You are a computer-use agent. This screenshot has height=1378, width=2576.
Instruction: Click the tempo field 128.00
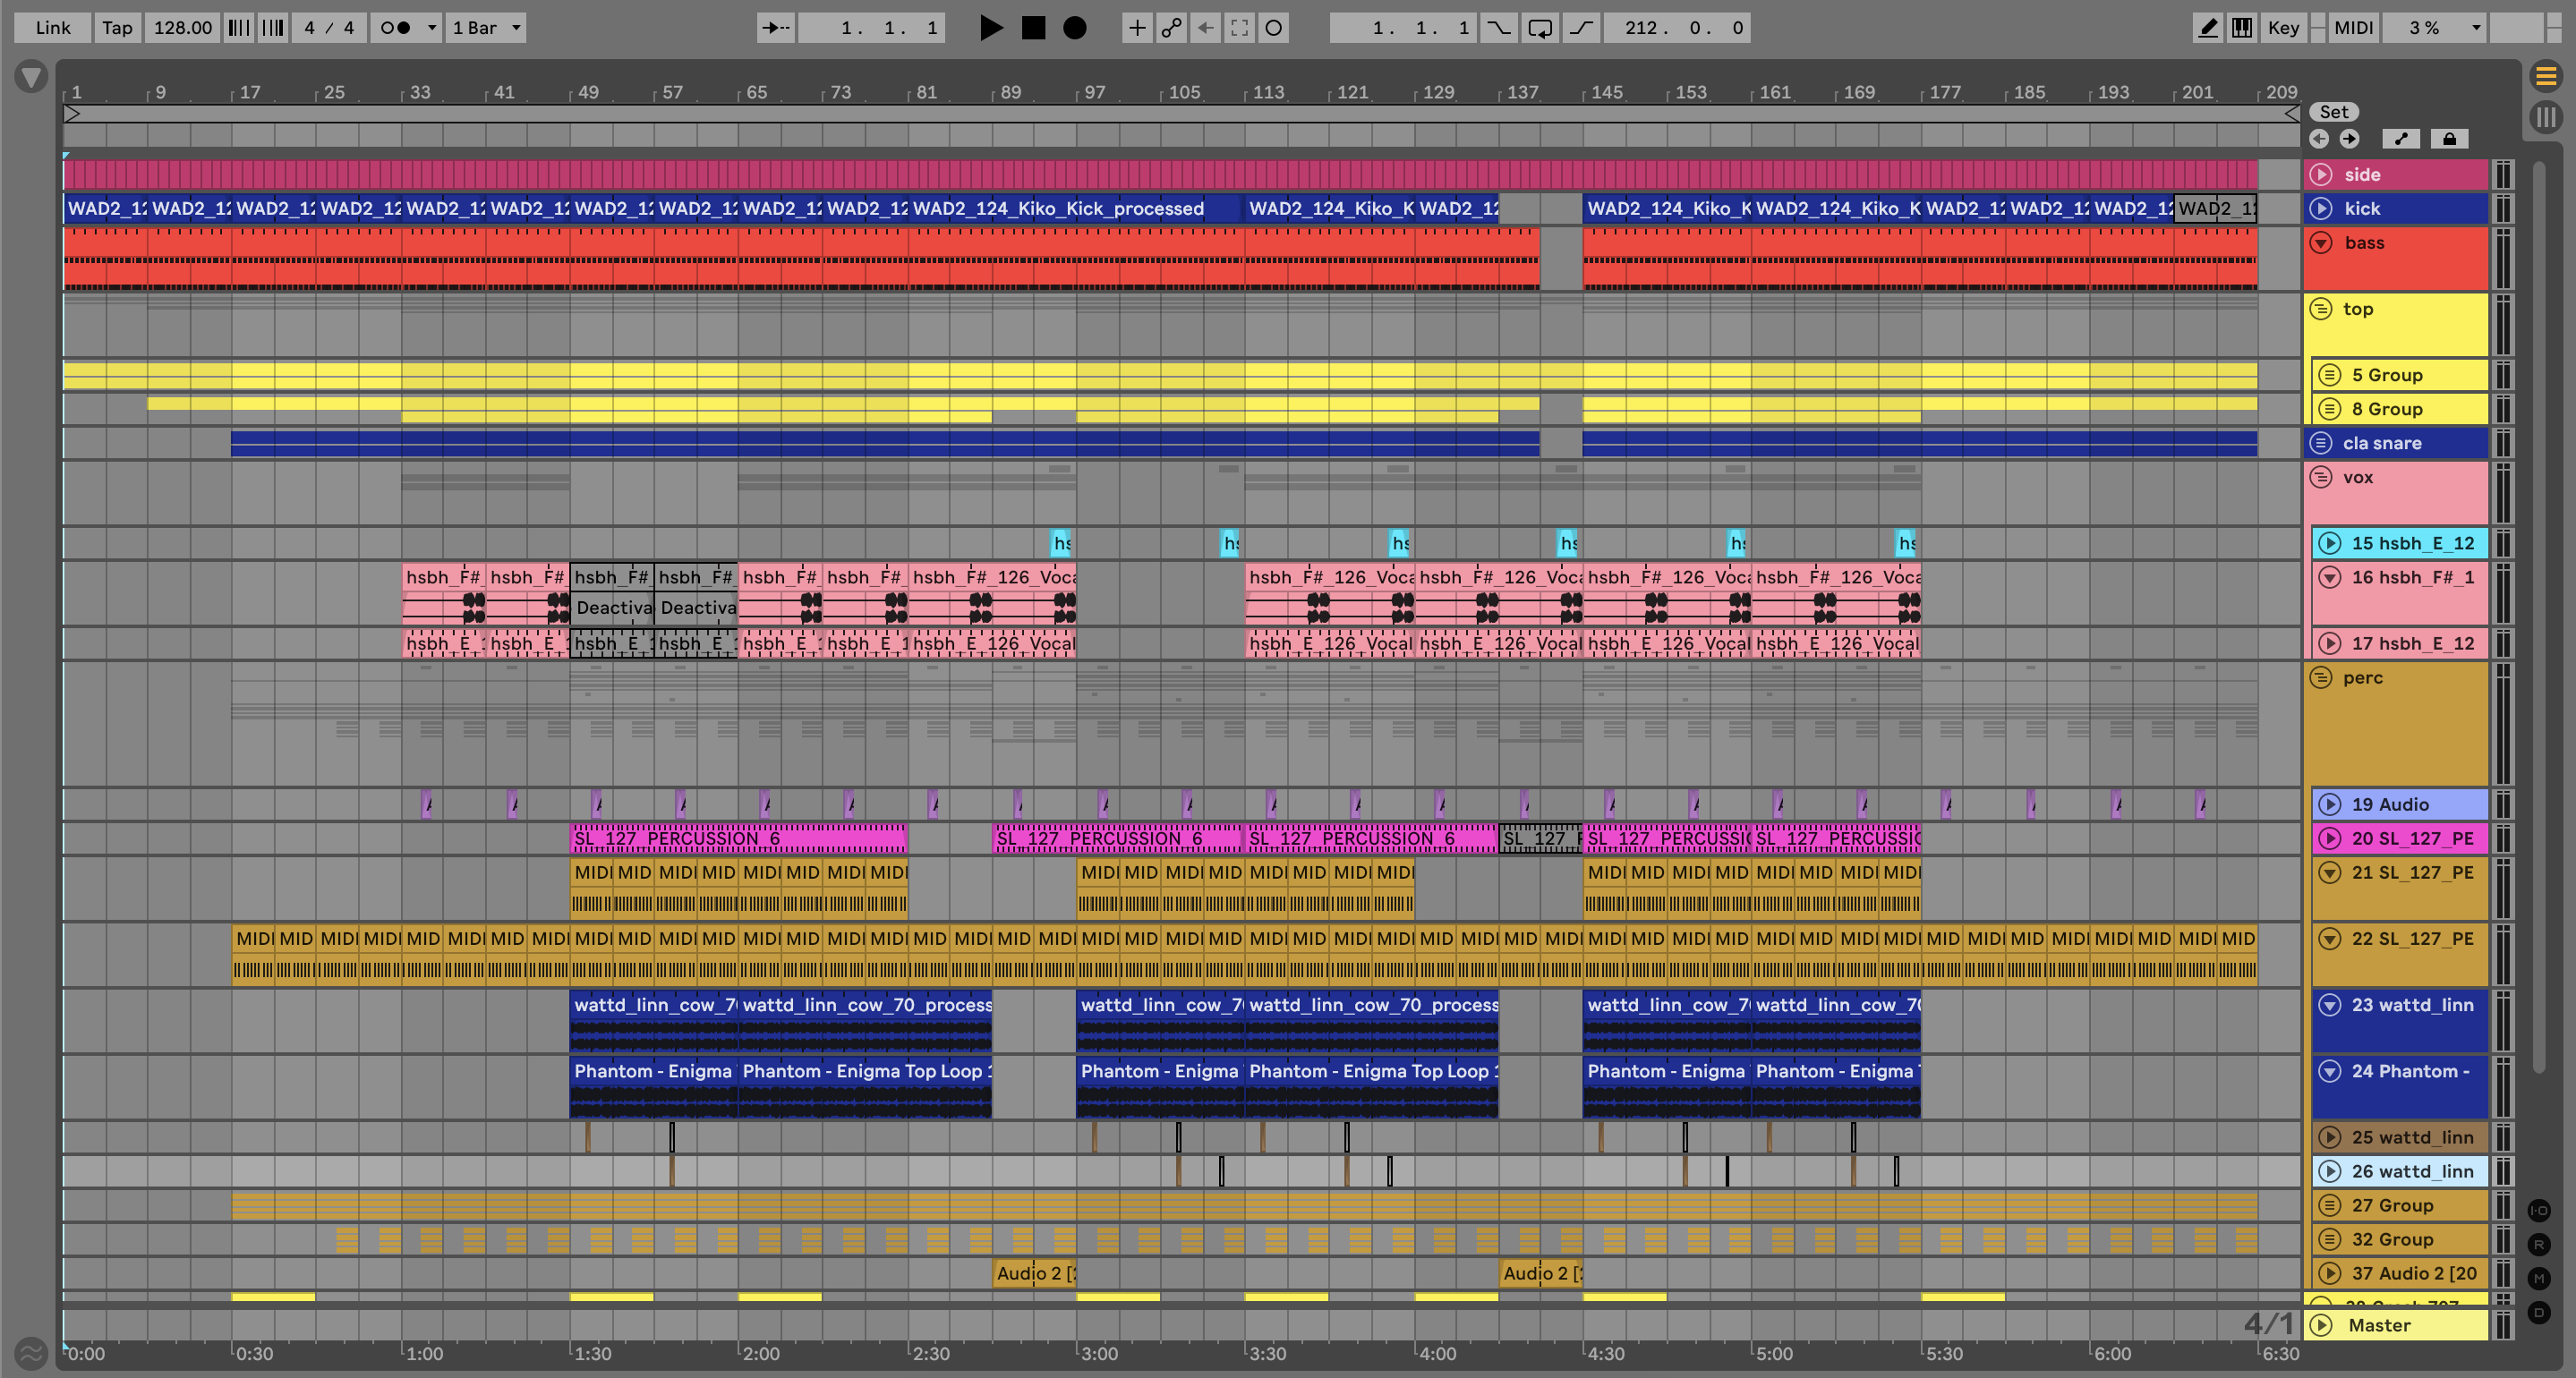(x=182, y=28)
